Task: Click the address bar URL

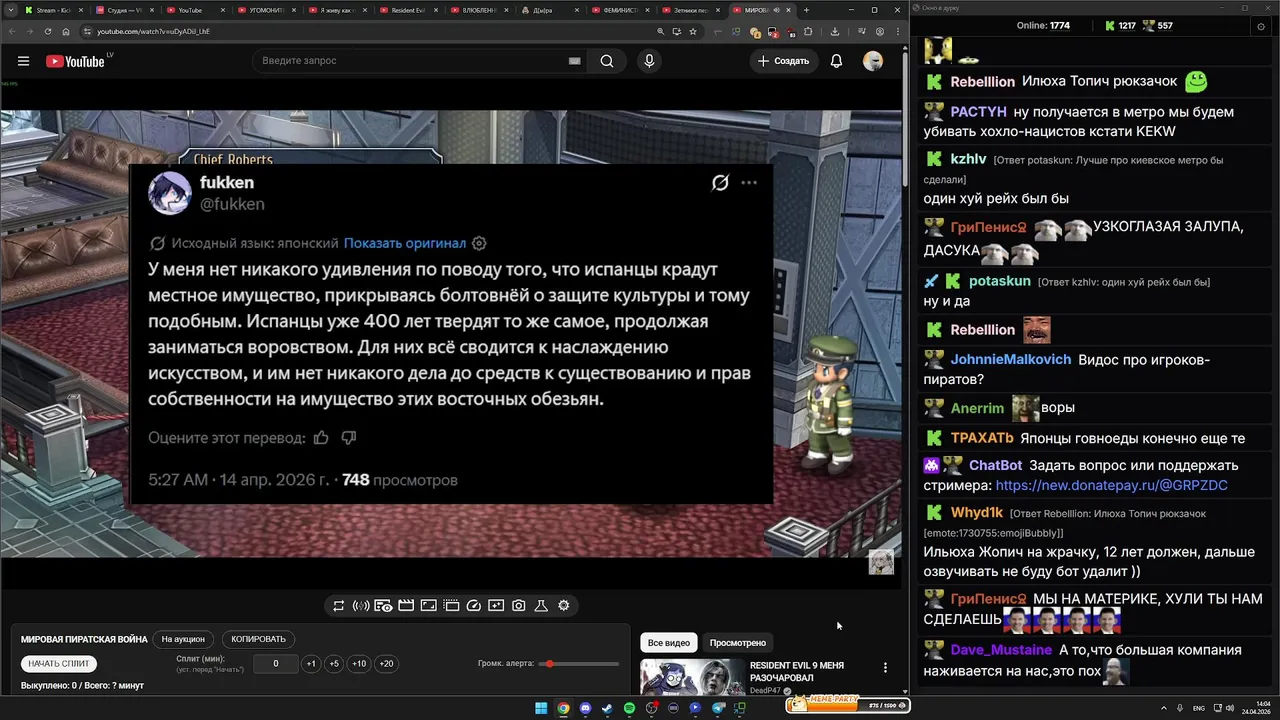Action: (153, 31)
